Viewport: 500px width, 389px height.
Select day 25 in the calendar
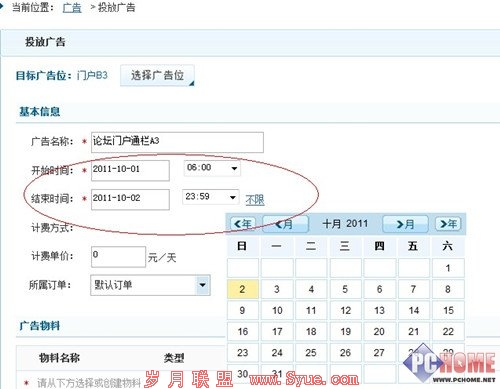tap(311, 352)
